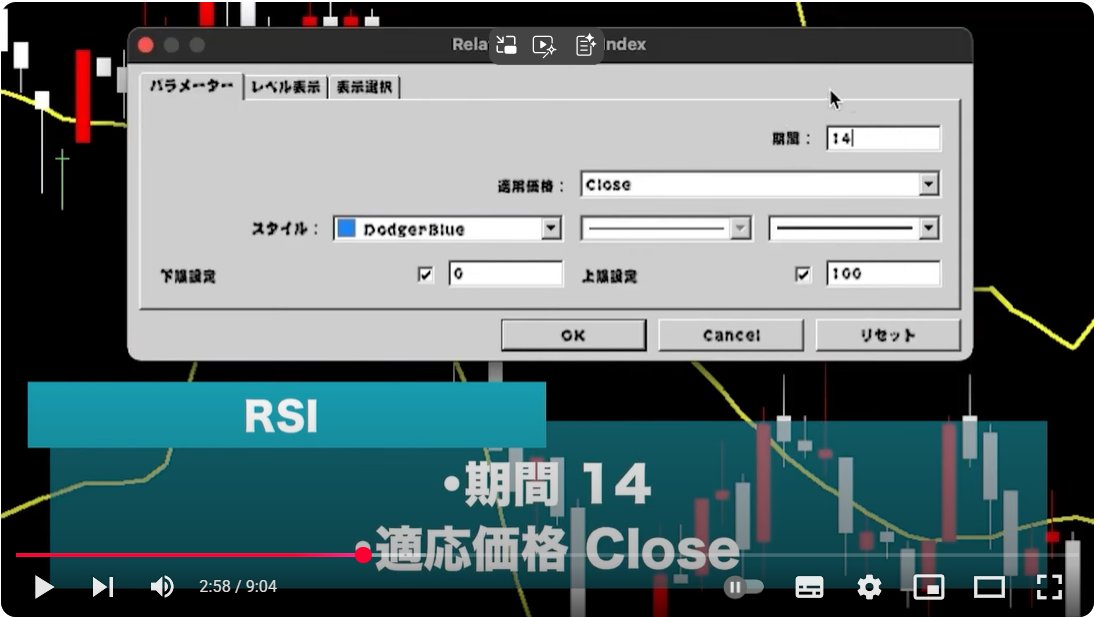Open the DodgerBlue style color selector
This screenshot has height=617, width=1099.
pyautogui.click(x=551, y=228)
